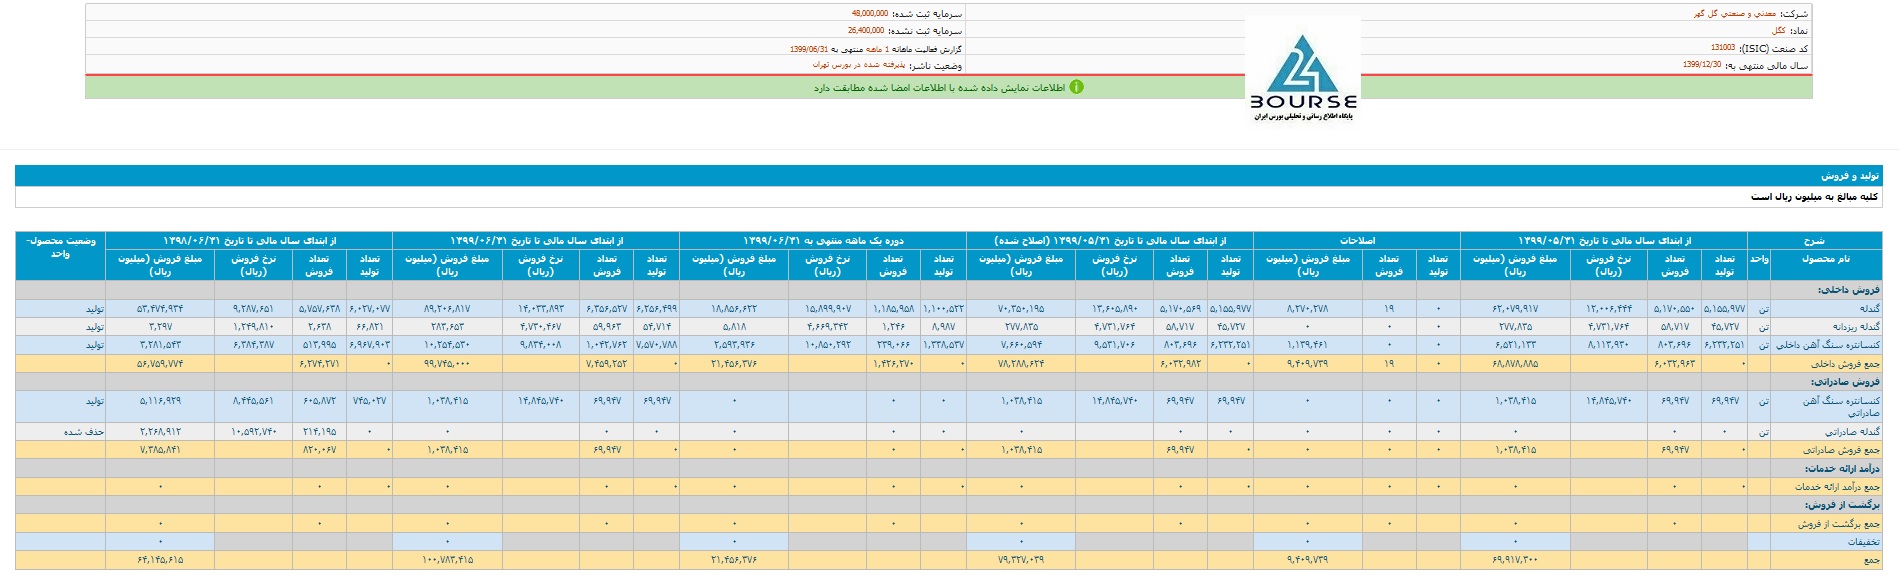Click the کنسانتره سنگ آهن داخلی row label

click(1828, 345)
